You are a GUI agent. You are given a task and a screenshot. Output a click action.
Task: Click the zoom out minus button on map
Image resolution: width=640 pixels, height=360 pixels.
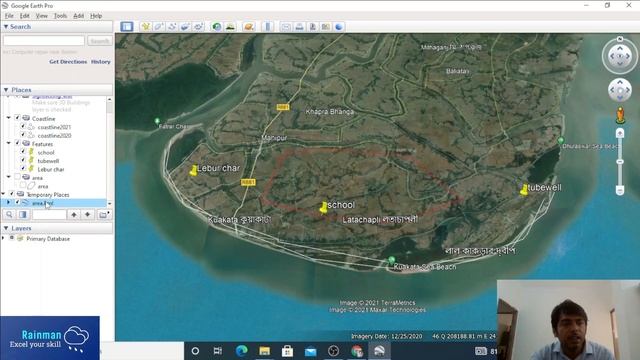pyautogui.click(x=620, y=191)
